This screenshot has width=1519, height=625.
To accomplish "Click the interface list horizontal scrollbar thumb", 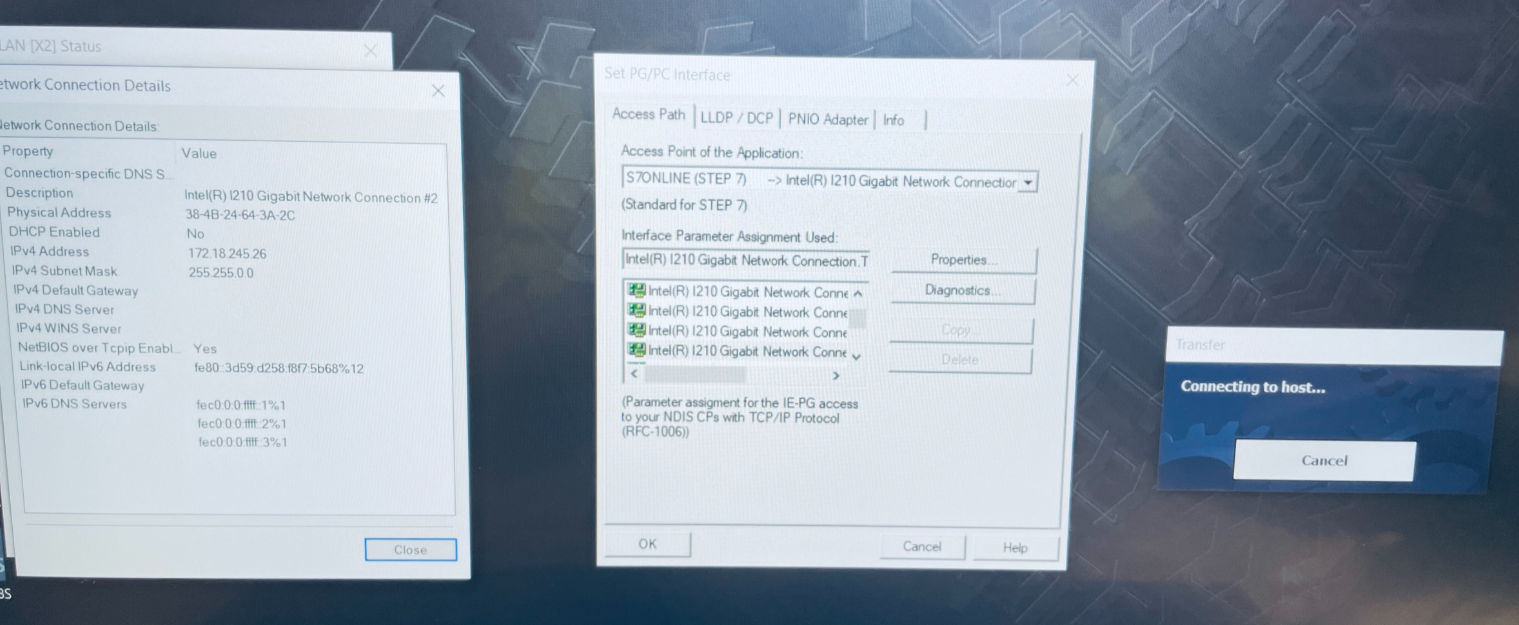I will (695, 374).
